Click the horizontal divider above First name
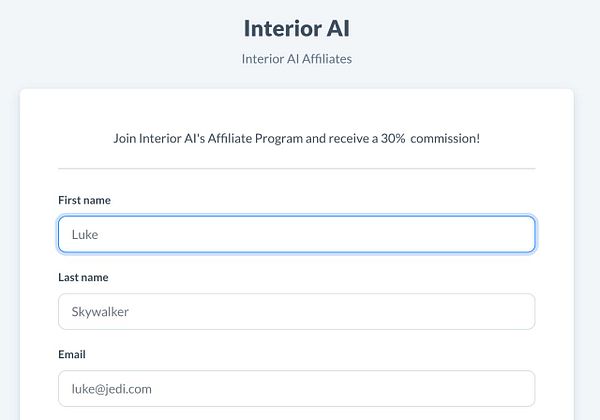Screen dimensions: 600x420 click(x=296, y=169)
